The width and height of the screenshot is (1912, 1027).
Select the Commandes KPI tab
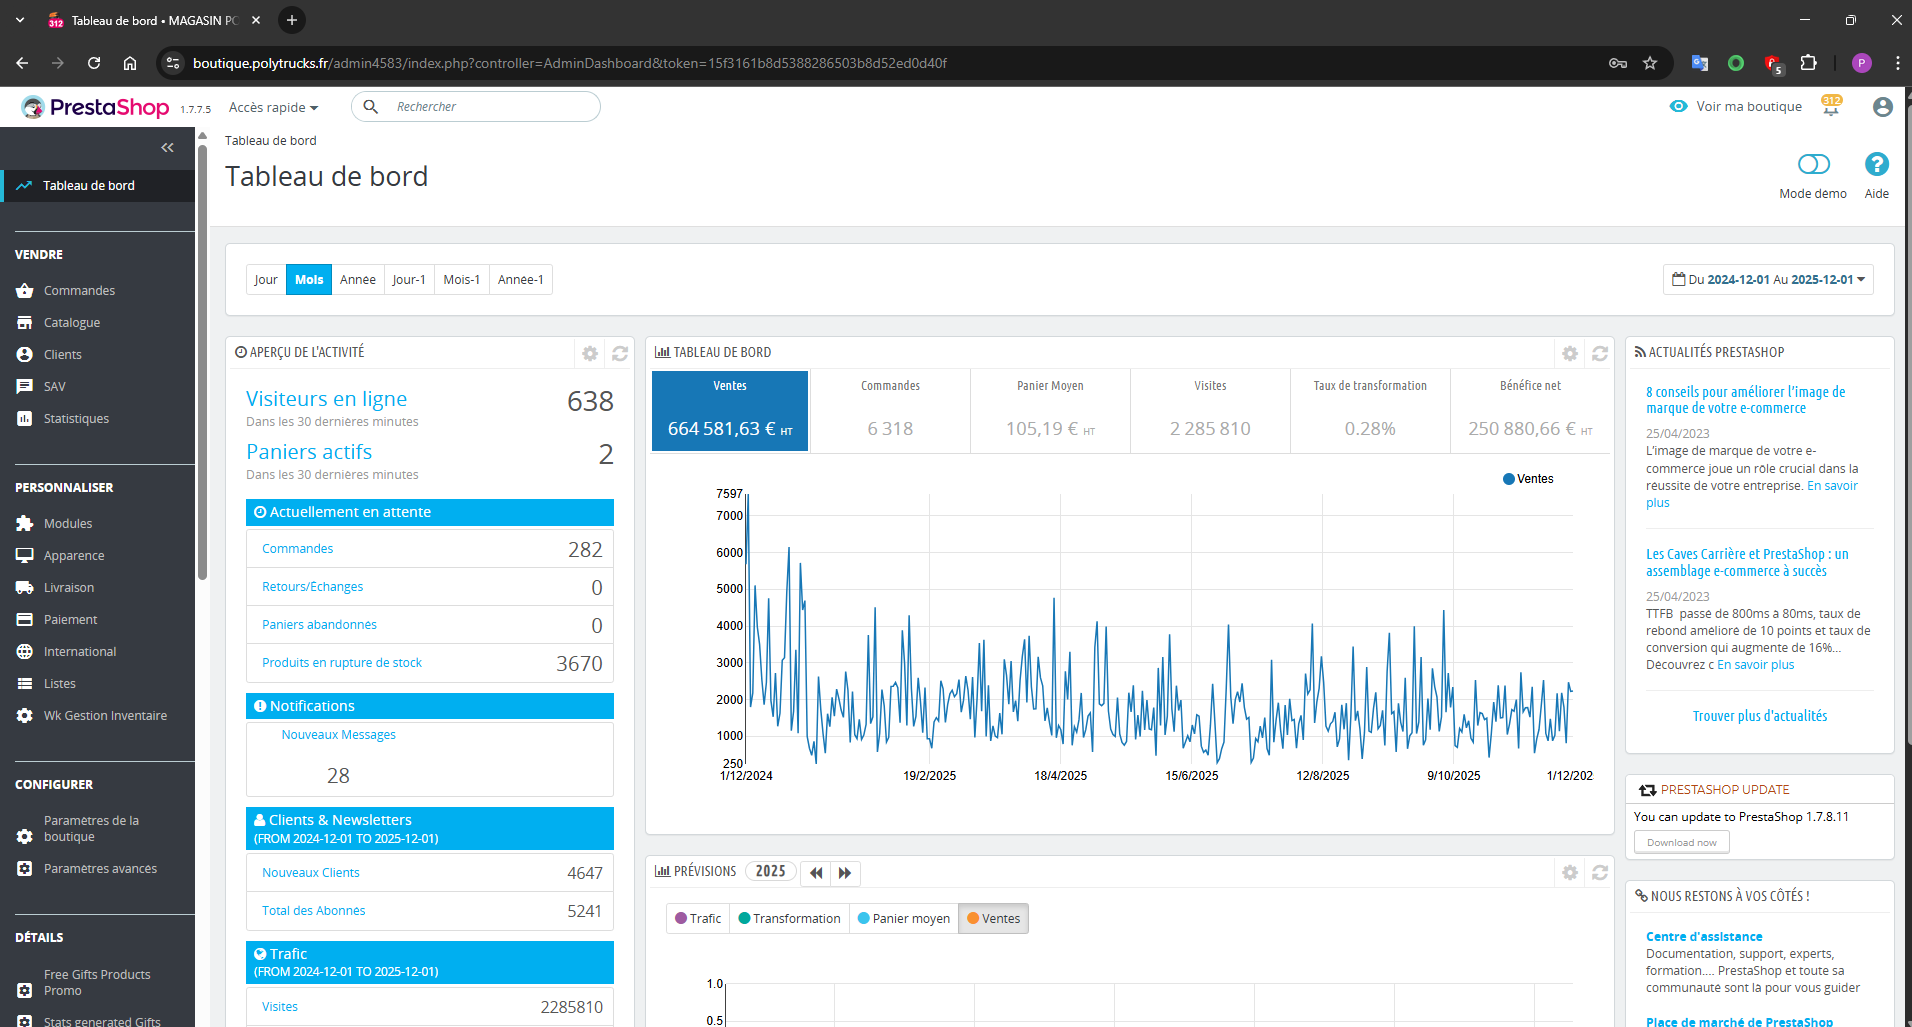coord(890,411)
